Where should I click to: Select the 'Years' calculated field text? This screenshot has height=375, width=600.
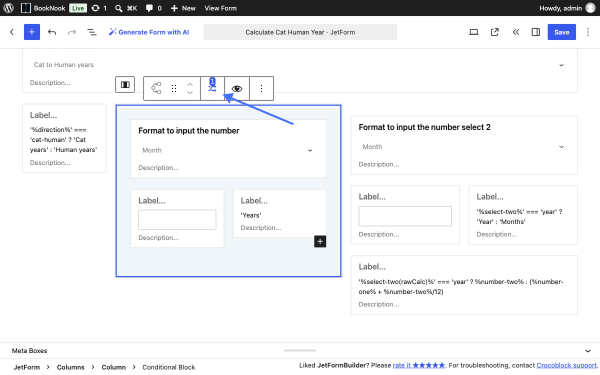click(251, 215)
